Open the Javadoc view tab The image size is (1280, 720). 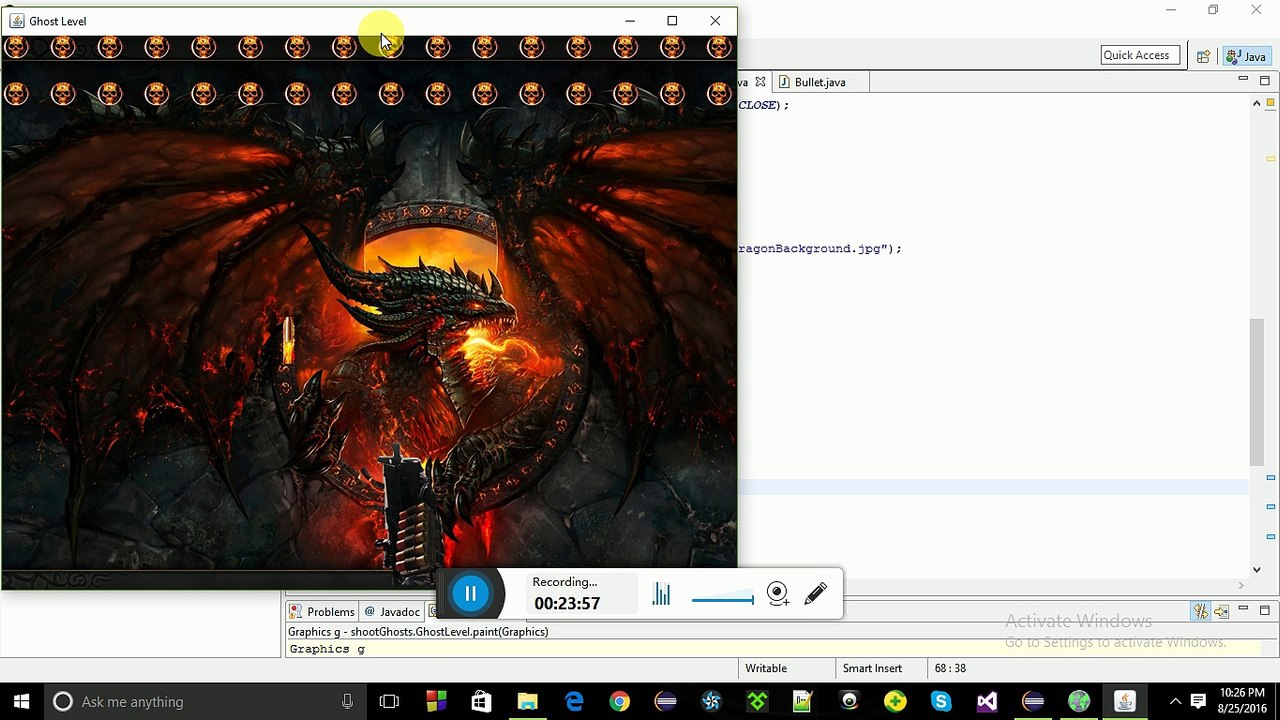point(392,611)
